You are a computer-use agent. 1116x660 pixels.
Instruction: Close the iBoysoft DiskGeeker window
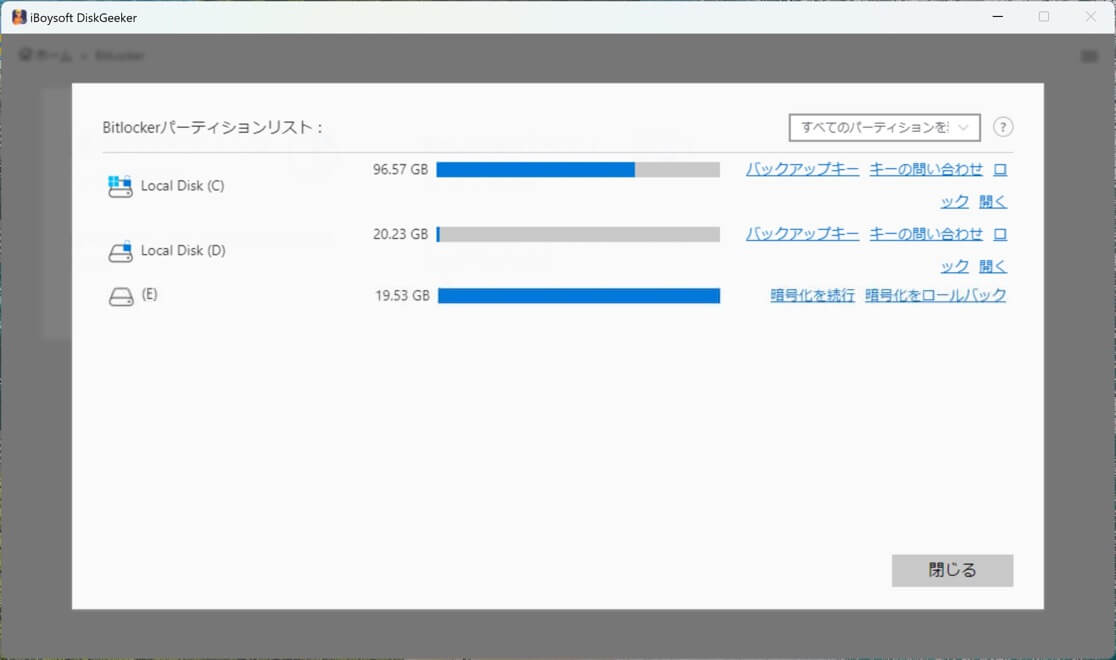1090,16
